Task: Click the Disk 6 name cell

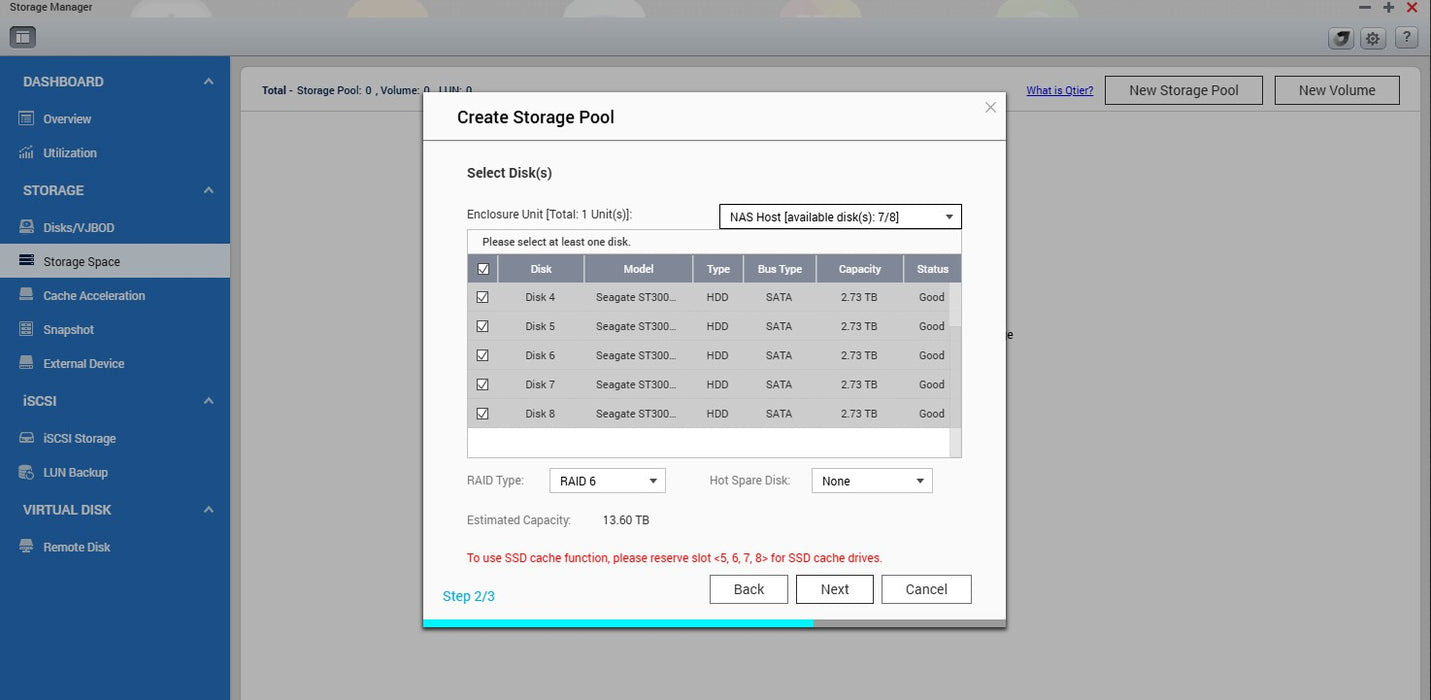Action: pyautogui.click(x=540, y=356)
